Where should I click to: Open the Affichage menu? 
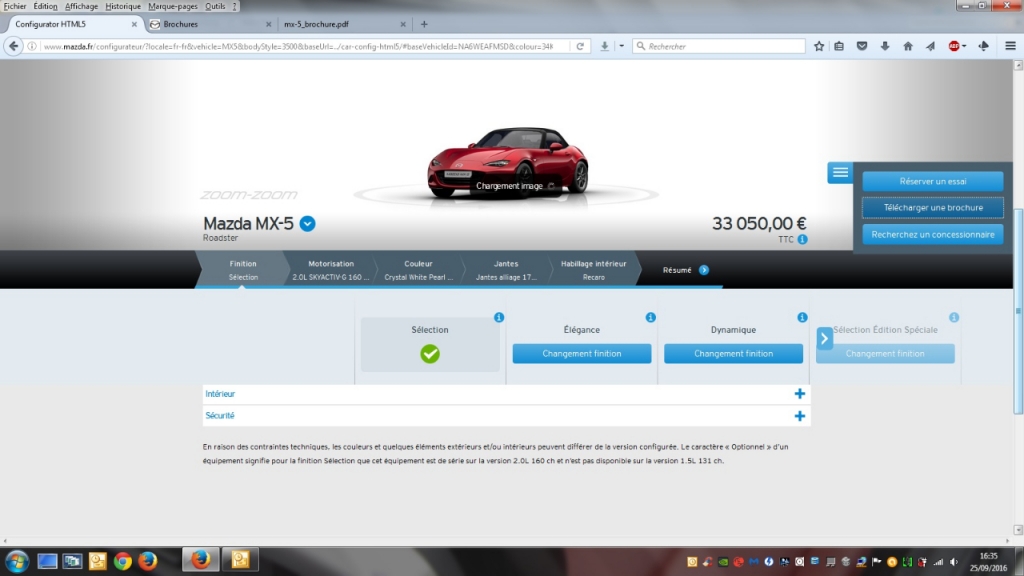81,7
